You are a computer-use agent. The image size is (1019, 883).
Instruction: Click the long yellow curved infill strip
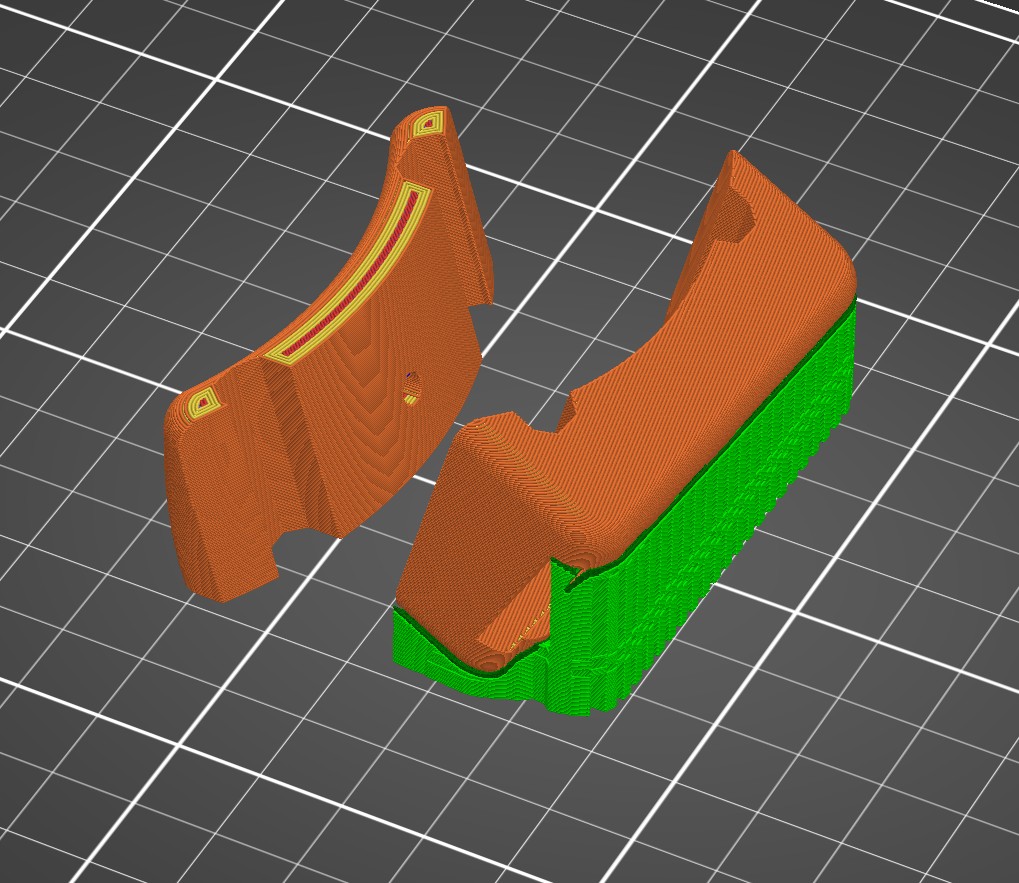coord(348,276)
